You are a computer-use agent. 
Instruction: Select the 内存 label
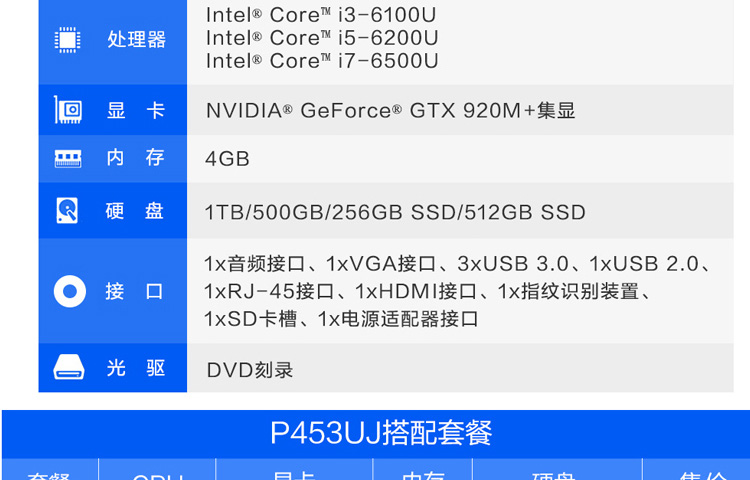[135, 157]
